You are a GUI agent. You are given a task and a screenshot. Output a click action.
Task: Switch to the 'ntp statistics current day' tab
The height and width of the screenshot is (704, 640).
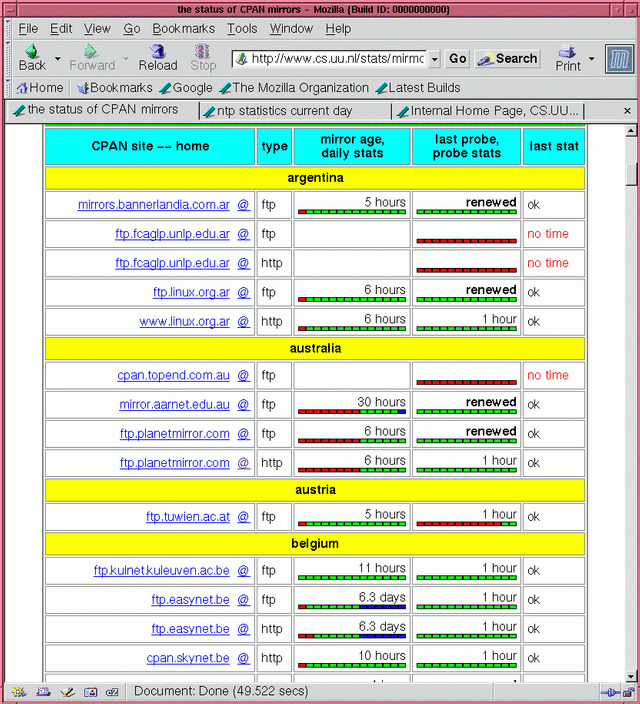point(296,111)
